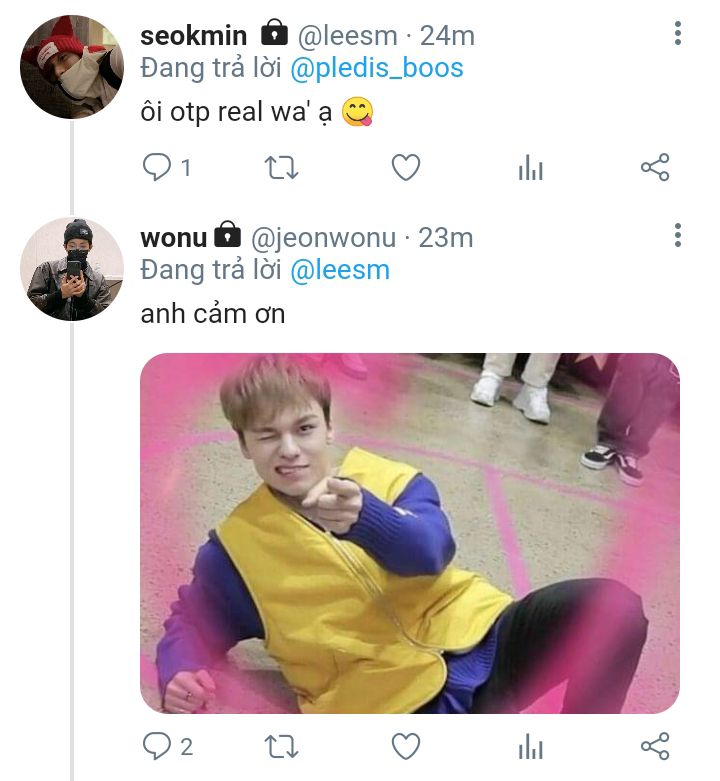This screenshot has height=781, width=720.
Task: Reply to wonu's tweet
Action: point(157,746)
